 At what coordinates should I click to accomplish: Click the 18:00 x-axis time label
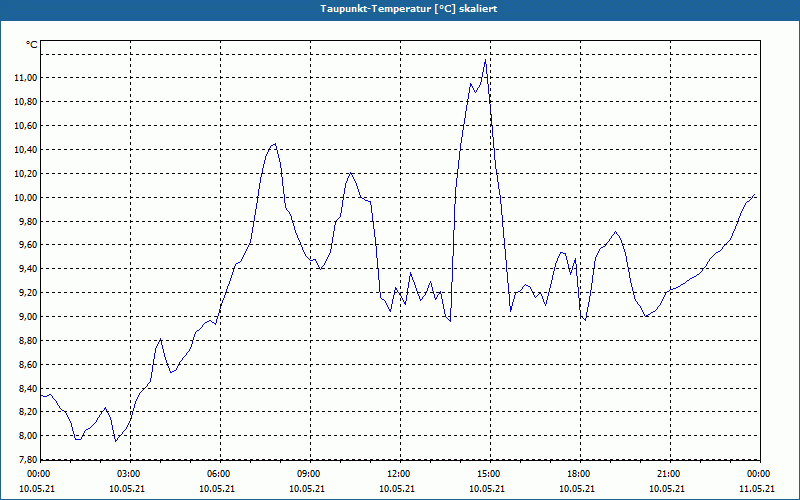coord(580,474)
